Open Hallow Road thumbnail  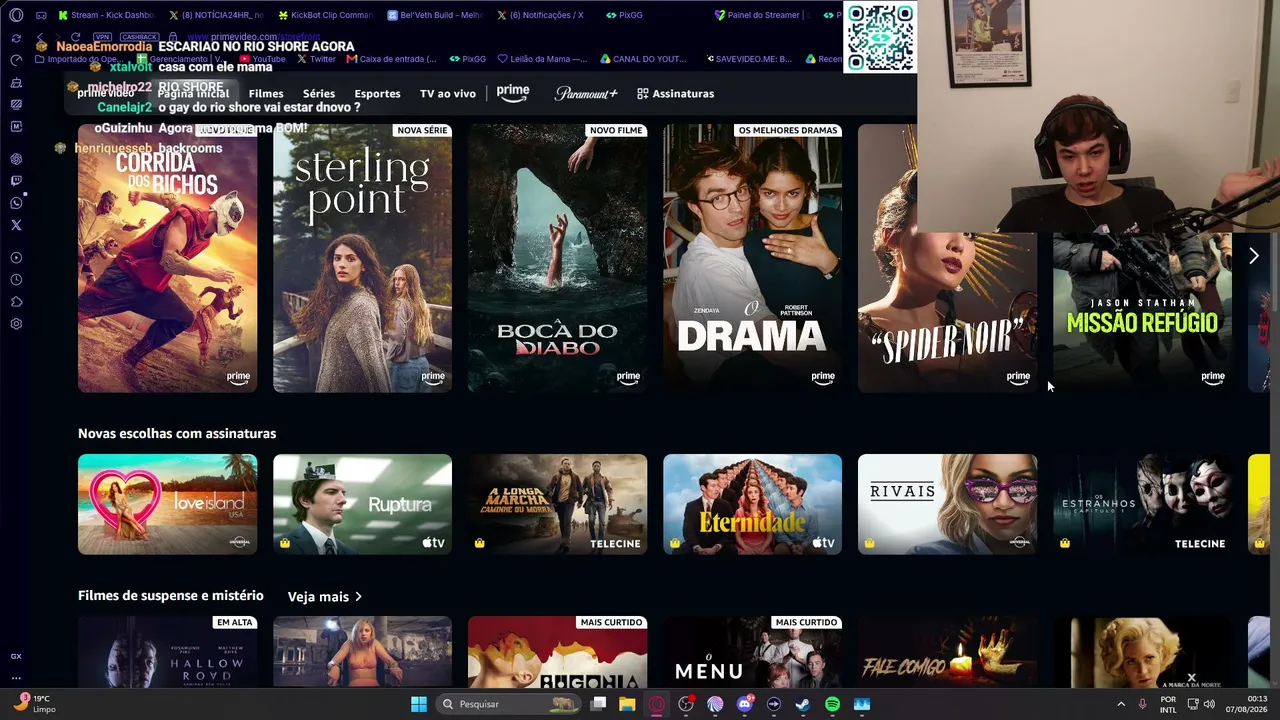pyautogui.click(x=167, y=652)
